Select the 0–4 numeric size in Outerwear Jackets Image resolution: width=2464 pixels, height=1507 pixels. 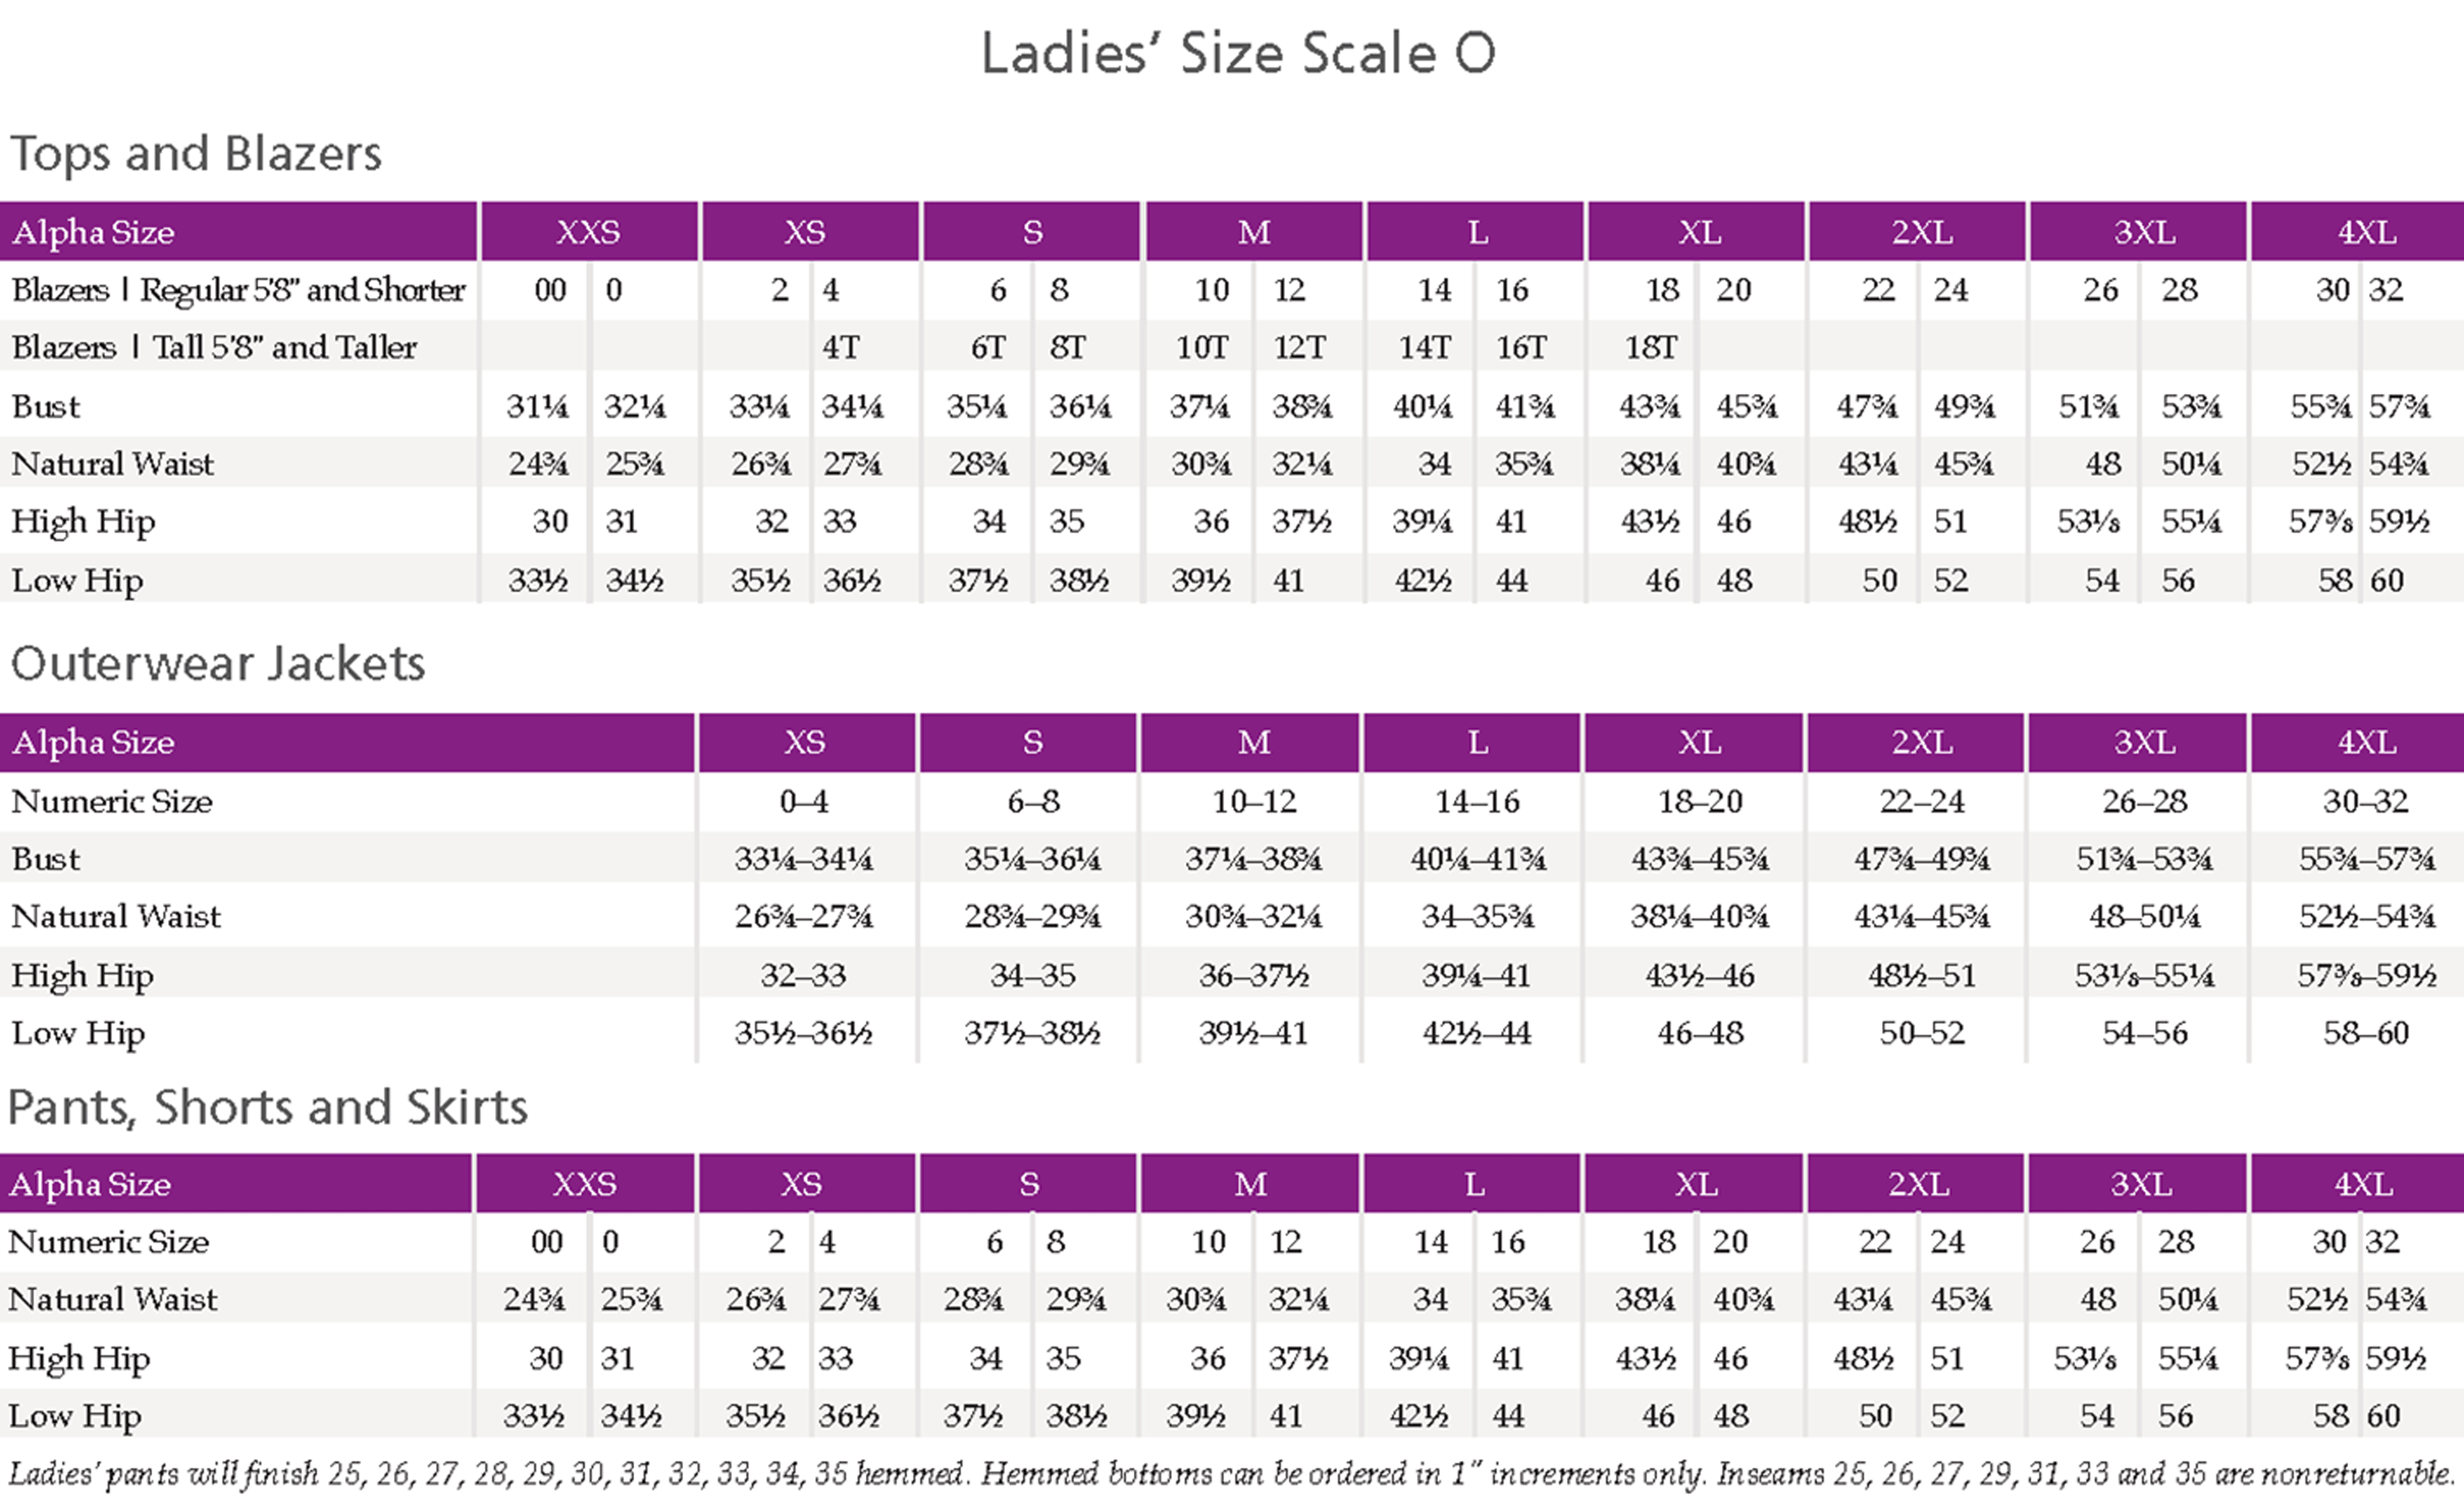click(804, 801)
